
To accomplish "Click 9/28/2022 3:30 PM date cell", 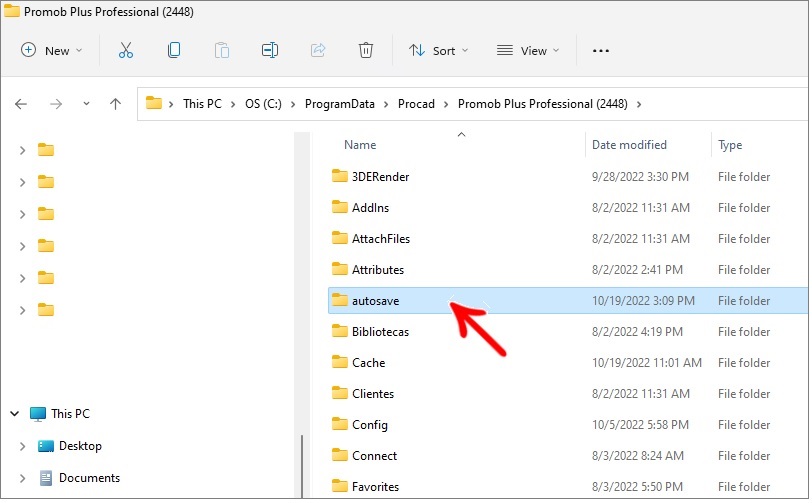I will 640,177.
